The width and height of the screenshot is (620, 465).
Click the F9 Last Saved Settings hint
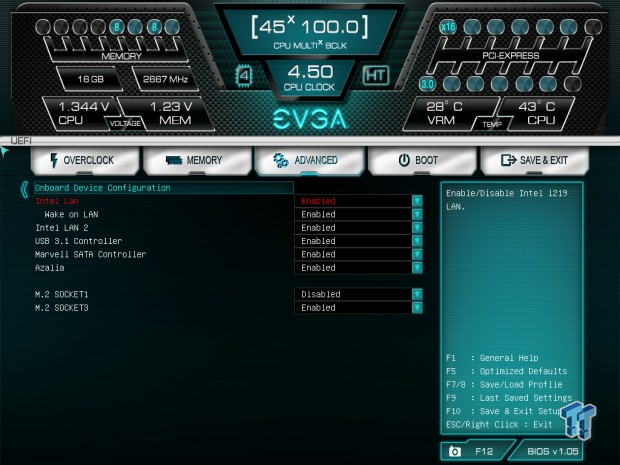pyautogui.click(x=509, y=398)
